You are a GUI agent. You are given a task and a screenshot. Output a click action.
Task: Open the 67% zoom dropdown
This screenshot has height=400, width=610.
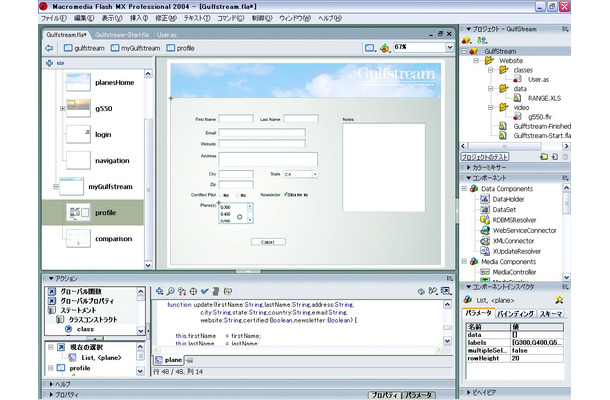[x=450, y=47]
